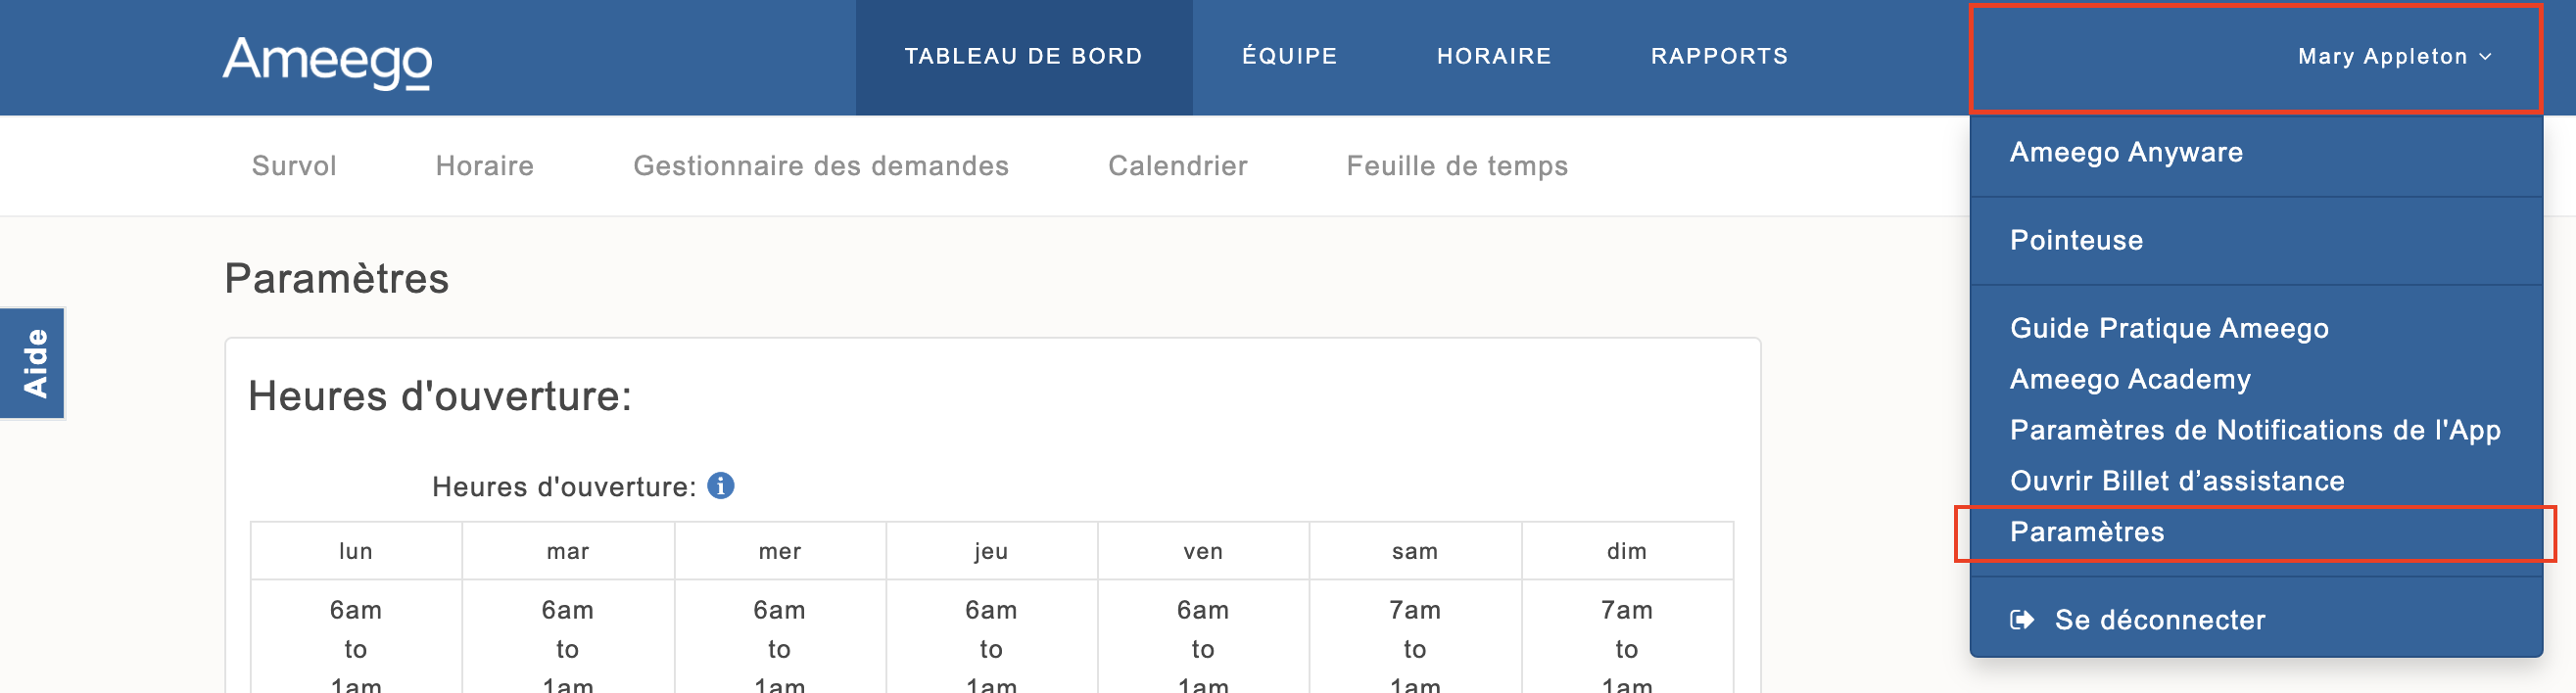Open the Aide side tab

pos(34,363)
